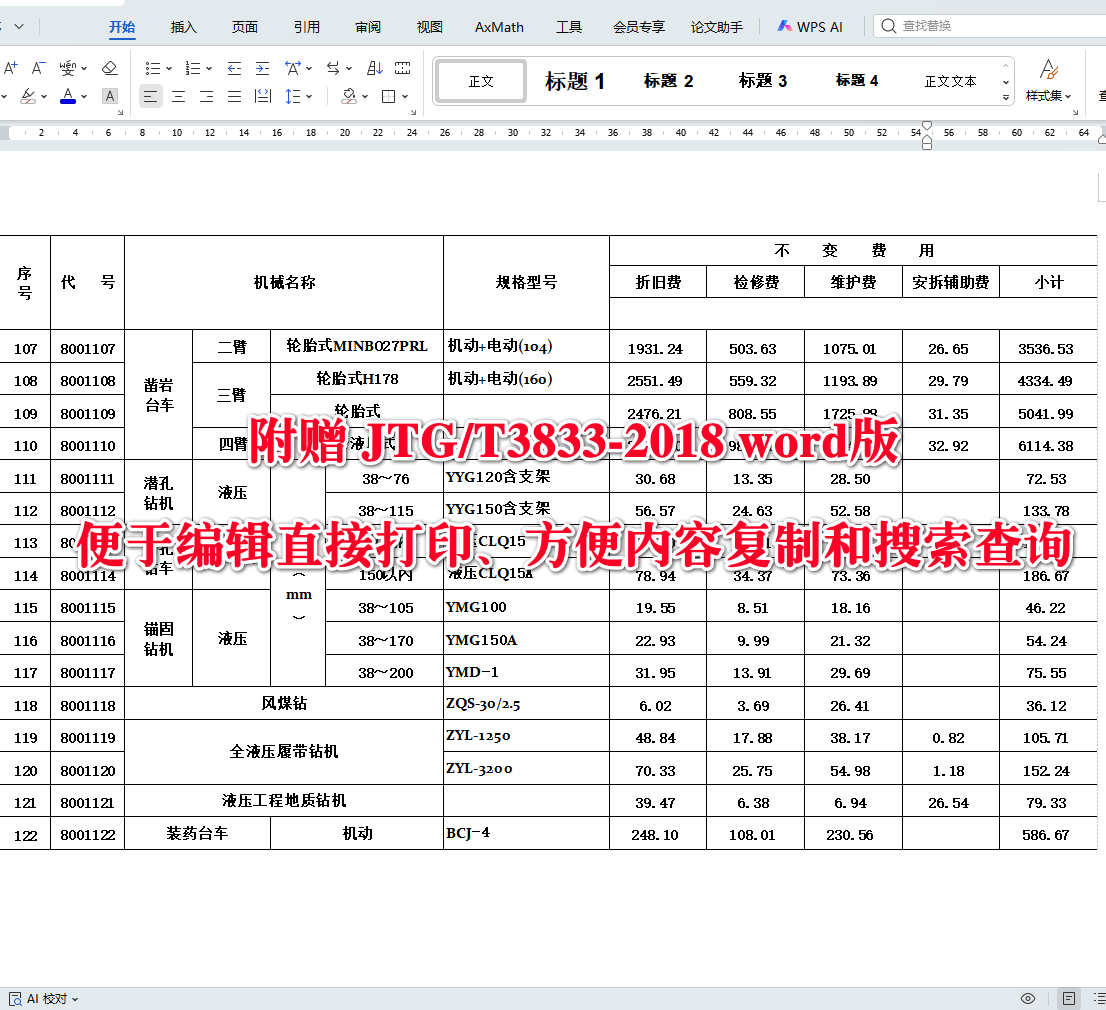
Task: Open the 页面 (Page) tab
Action: [x=245, y=27]
